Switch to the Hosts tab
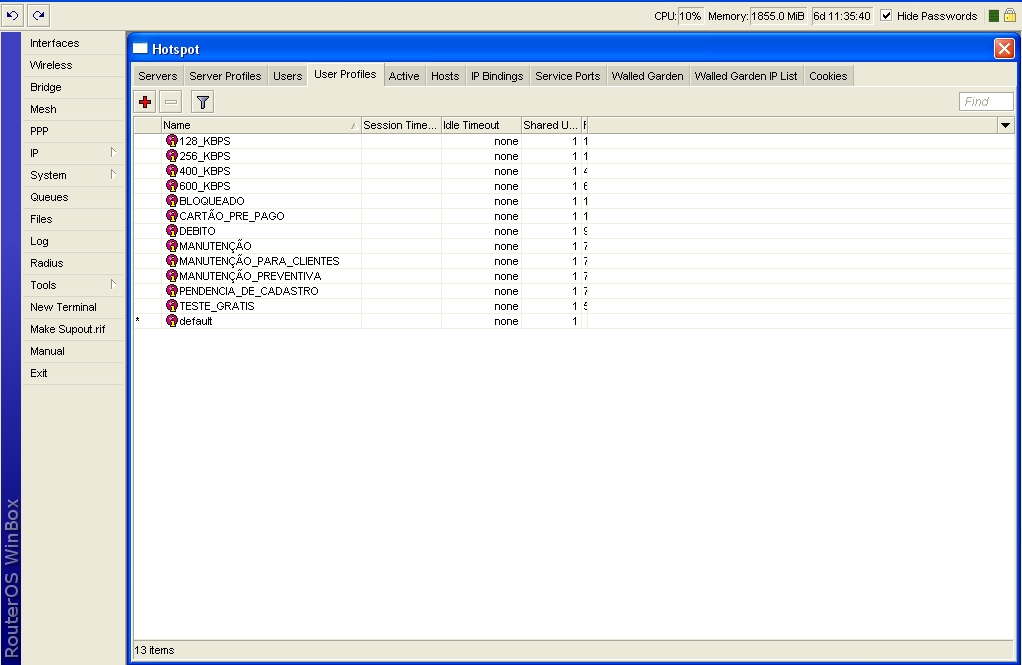 (445, 76)
